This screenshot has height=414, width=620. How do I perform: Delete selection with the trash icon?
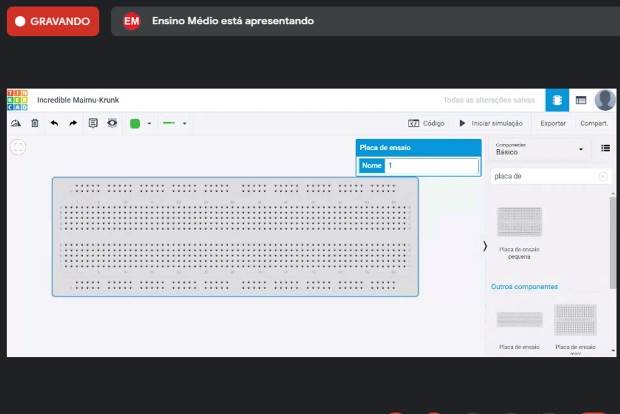coord(35,123)
